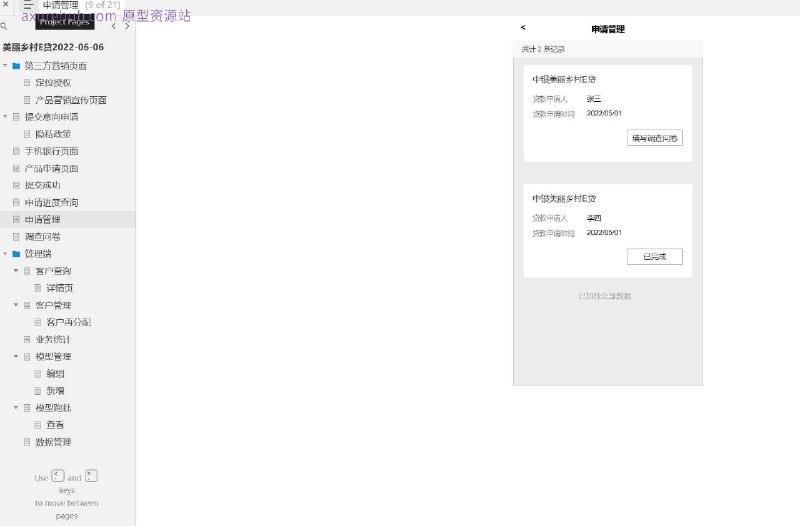Open the 提交意向申请 page
The width and height of the screenshot is (800, 526).
pos(52,117)
